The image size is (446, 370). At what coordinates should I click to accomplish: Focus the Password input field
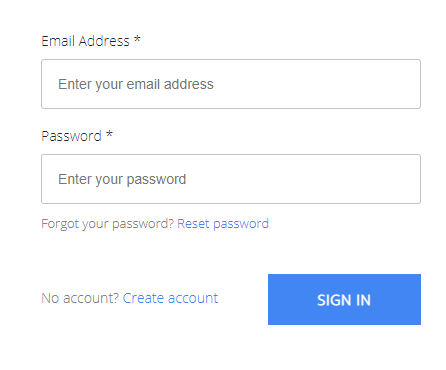tap(231, 179)
